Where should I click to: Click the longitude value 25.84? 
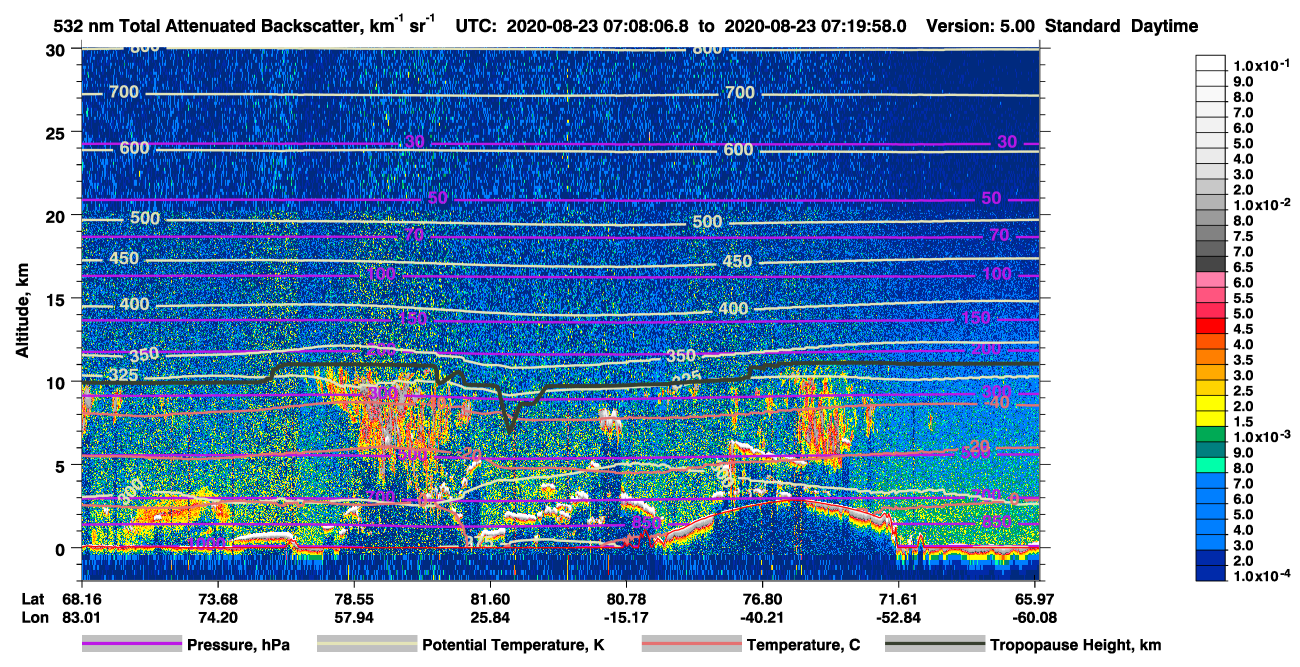[490, 617]
